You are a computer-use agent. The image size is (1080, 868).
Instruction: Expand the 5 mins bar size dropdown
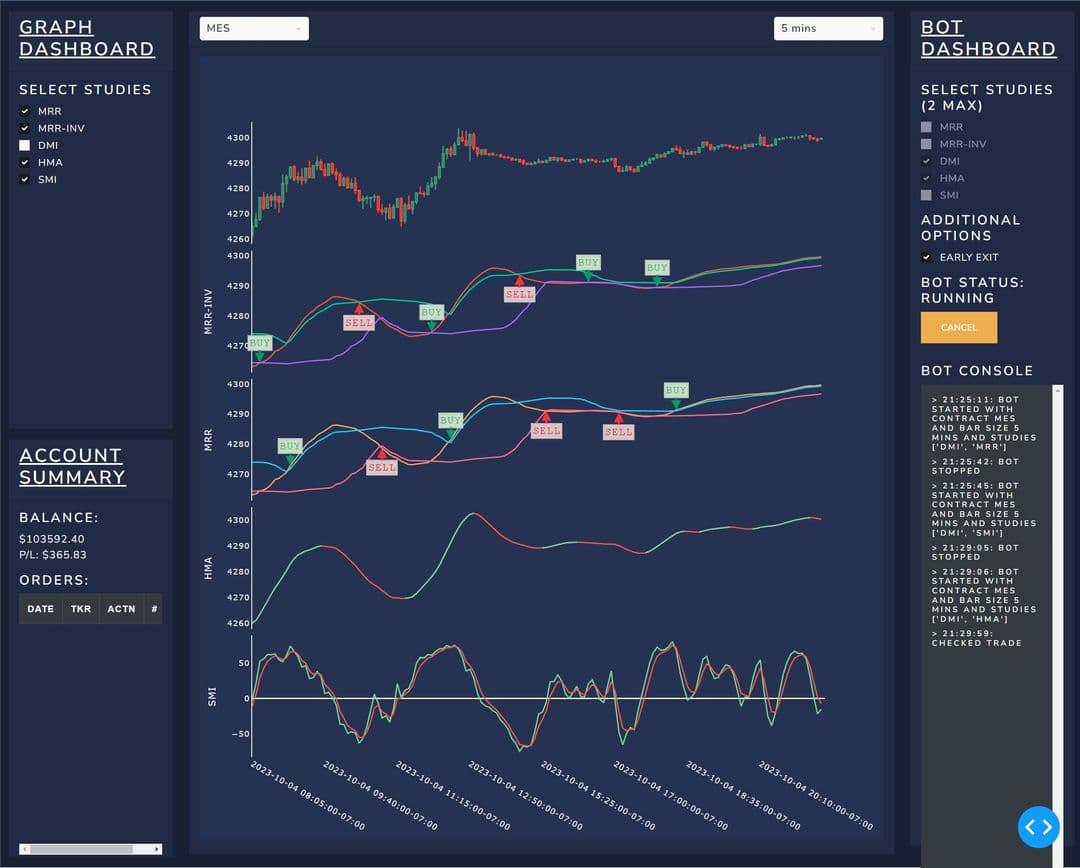(x=828, y=28)
